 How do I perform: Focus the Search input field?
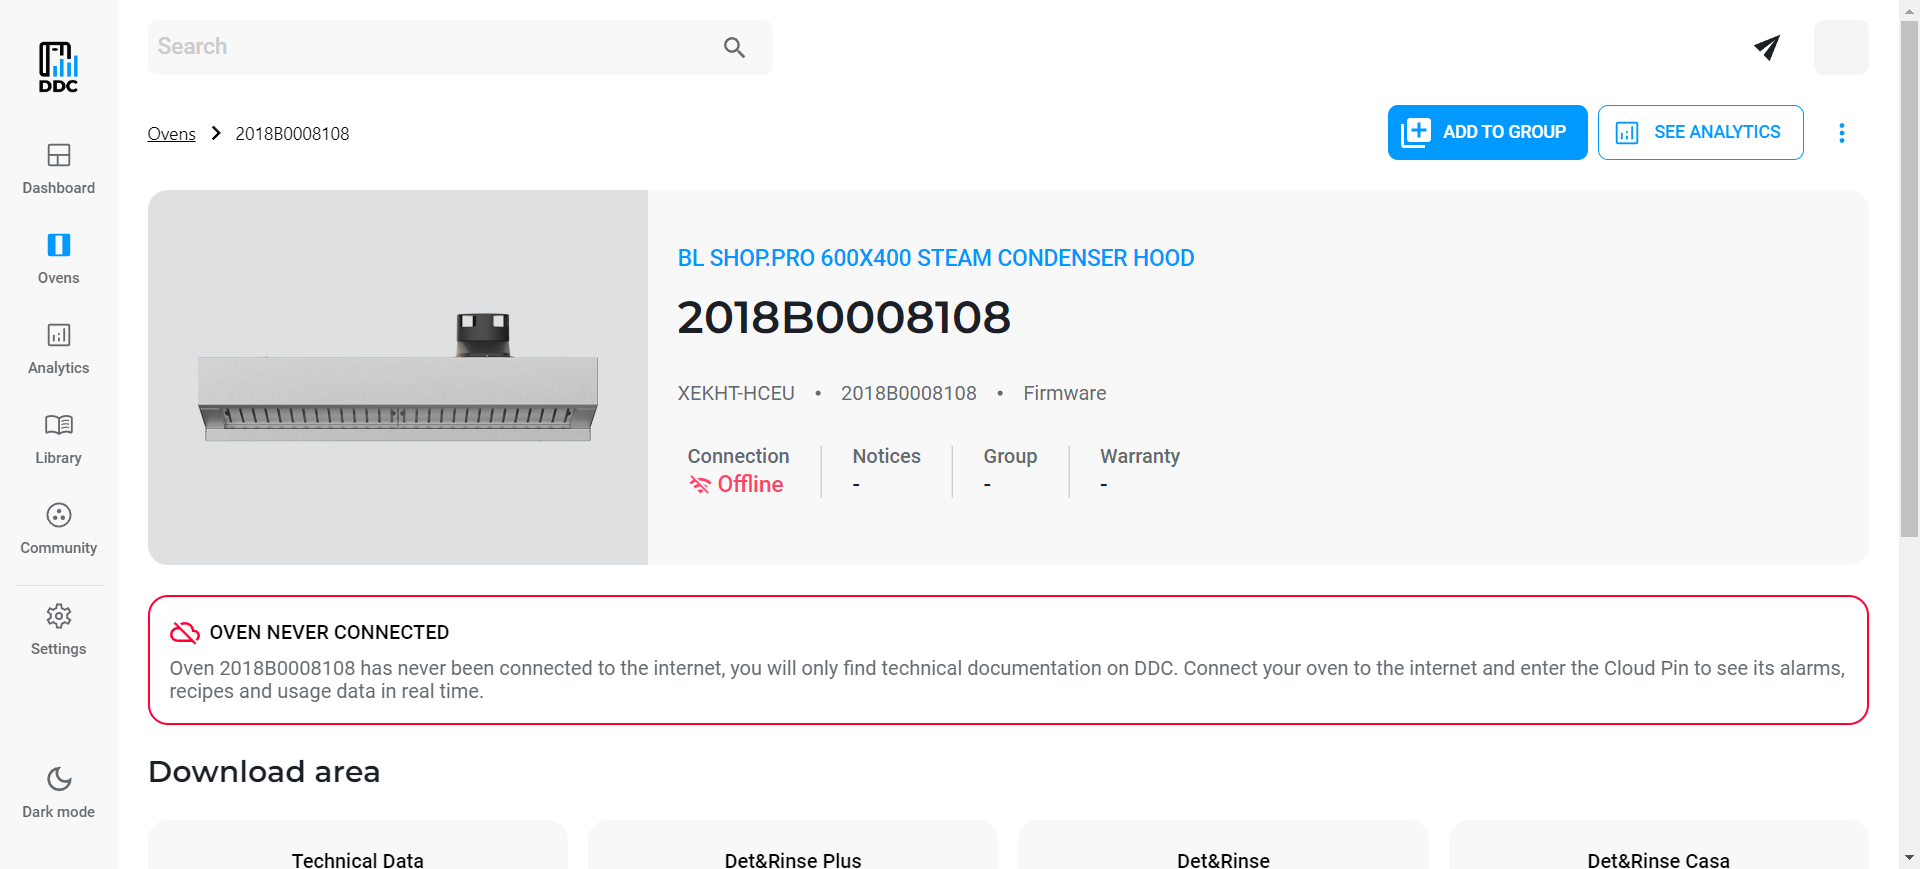[430, 47]
